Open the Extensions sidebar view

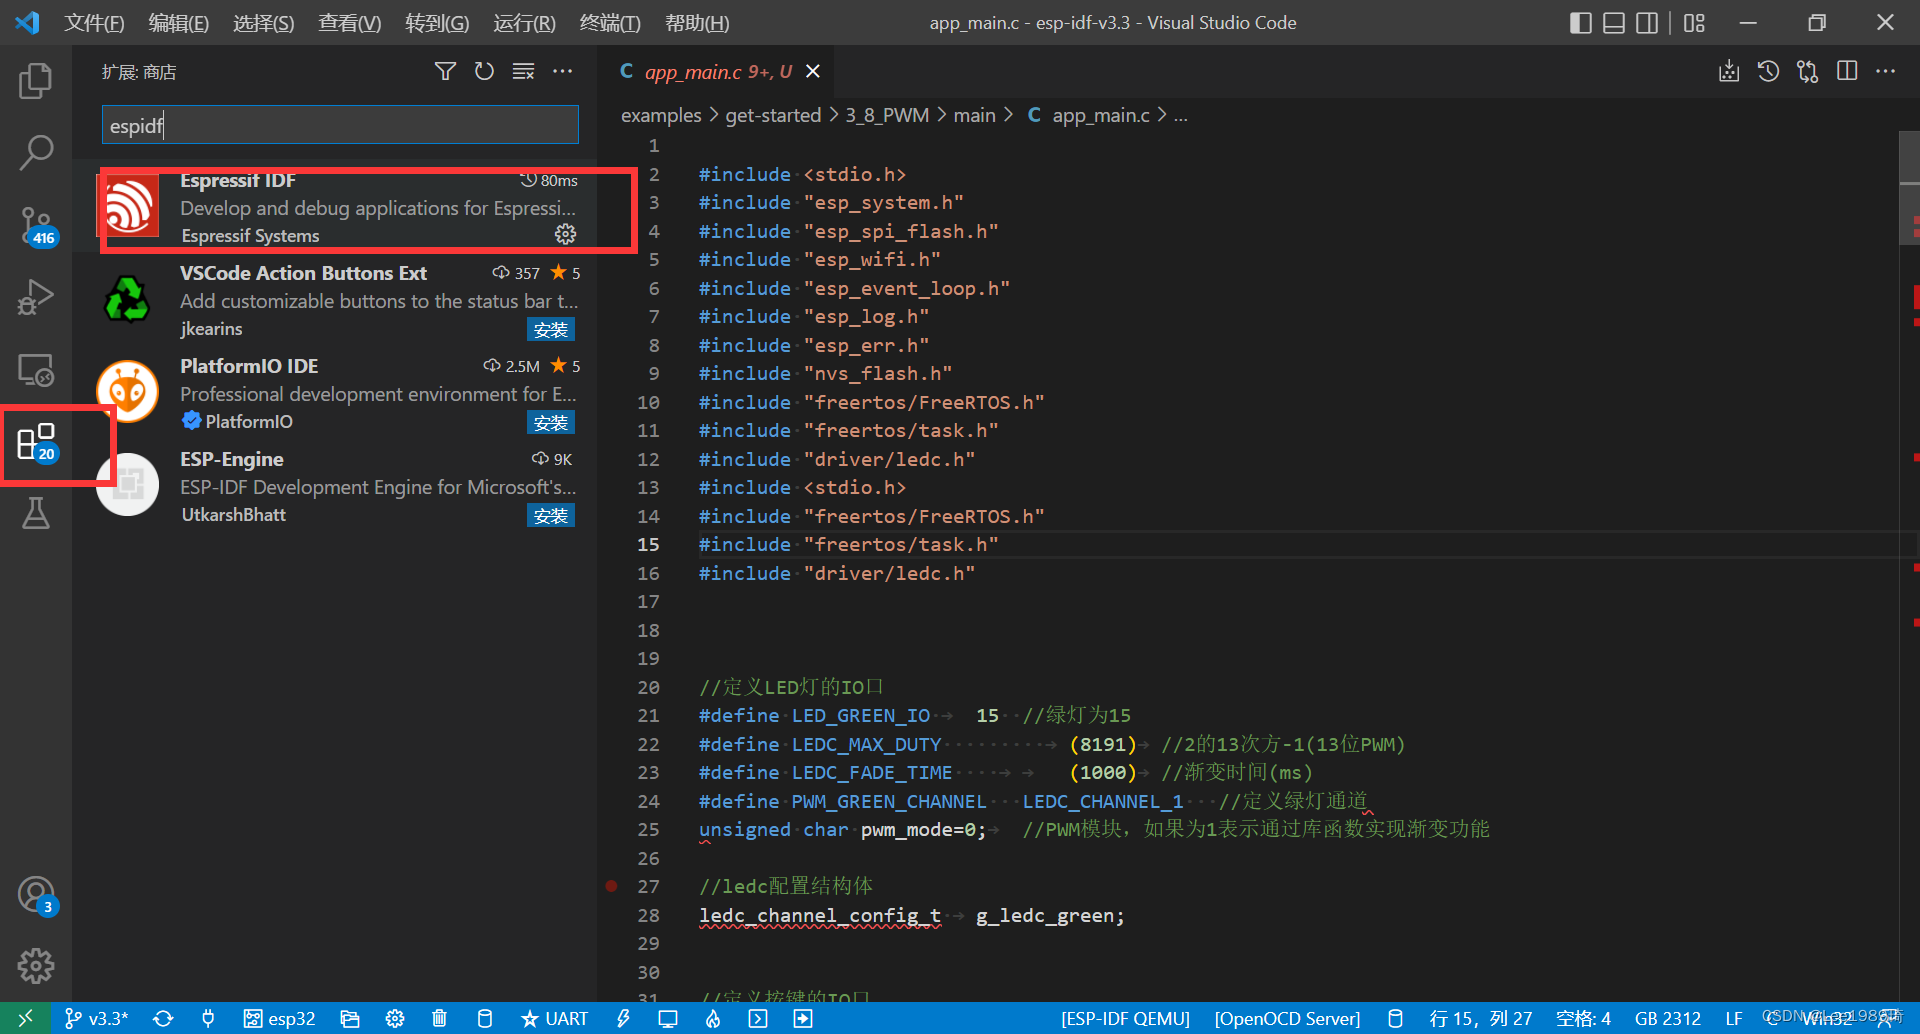[36, 442]
